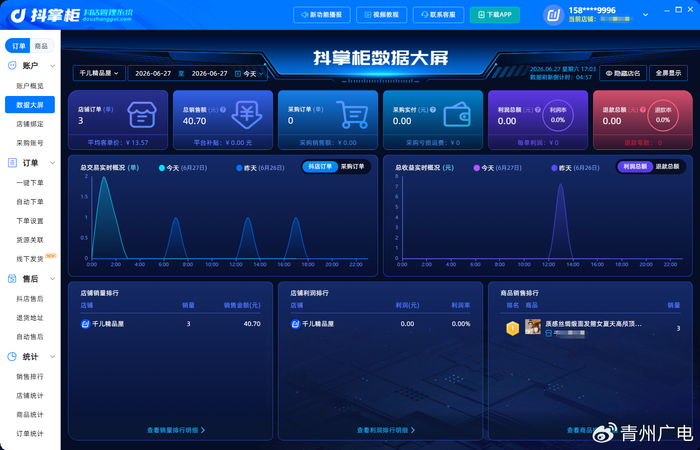Open 线下发货 in sidebar
The width and height of the screenshot is (700, 450).
tap(30, 259)
